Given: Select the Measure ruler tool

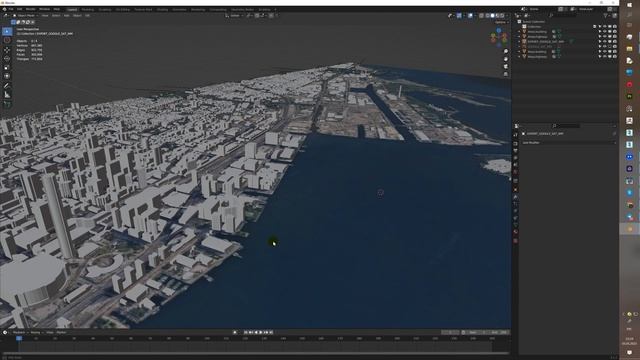Looking at the screenshot, I should click(x=7, y=95).
